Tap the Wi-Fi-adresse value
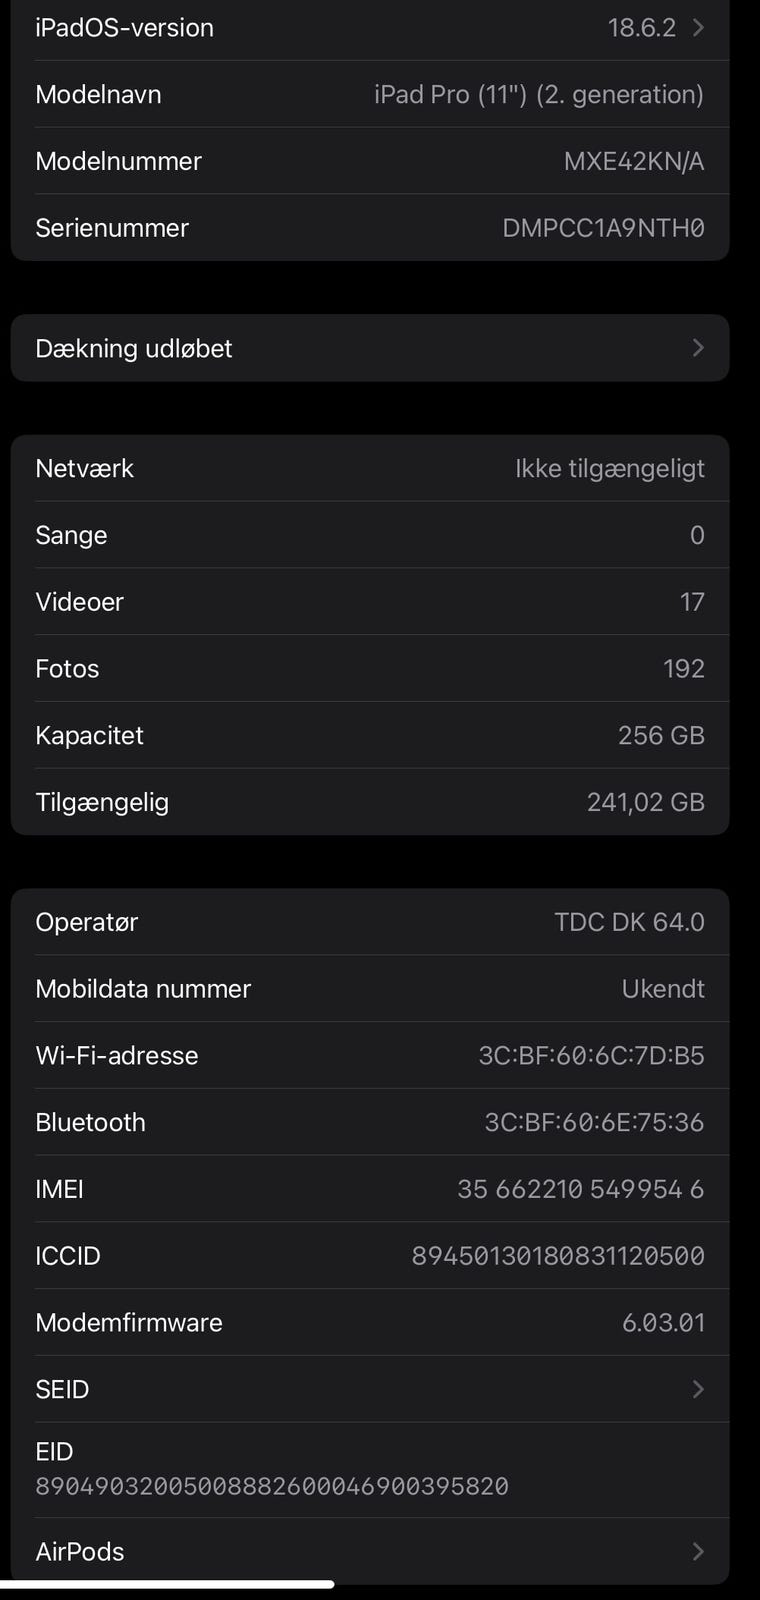This screenshot has width=760, height=1600. (591, 1055)
